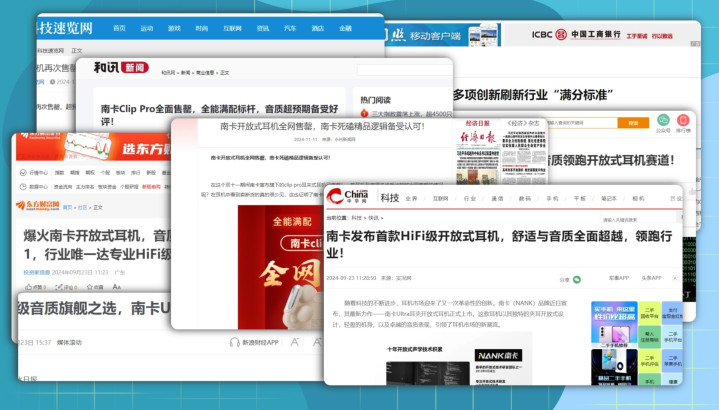Screen dimensions: 719x410
Task: Click 主力排名 in Eastmoney data center row
Action: point(85,187)
